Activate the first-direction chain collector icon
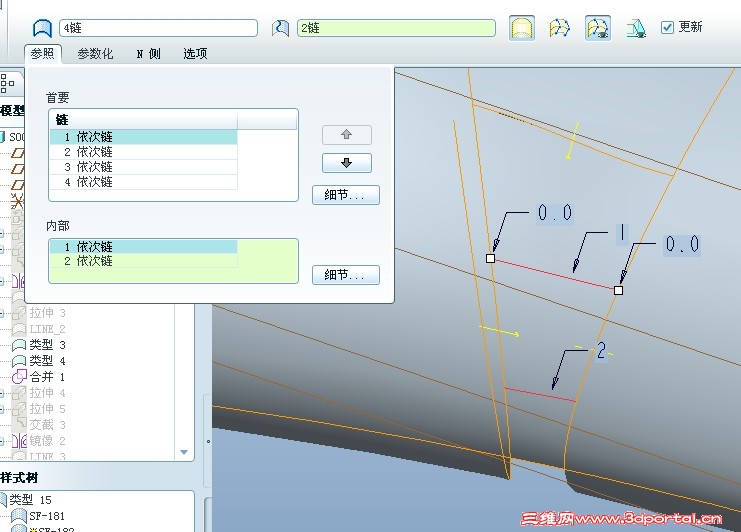 click(42, 28)
